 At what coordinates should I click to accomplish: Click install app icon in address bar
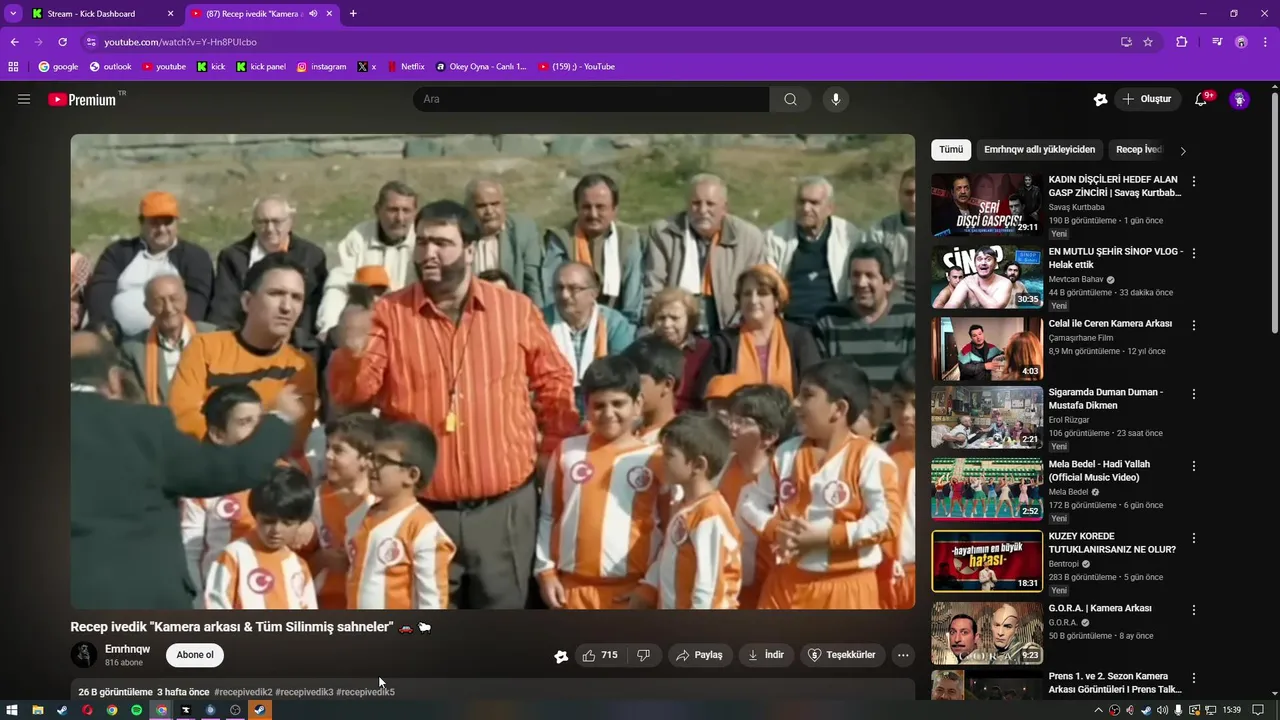point(1126,42)
